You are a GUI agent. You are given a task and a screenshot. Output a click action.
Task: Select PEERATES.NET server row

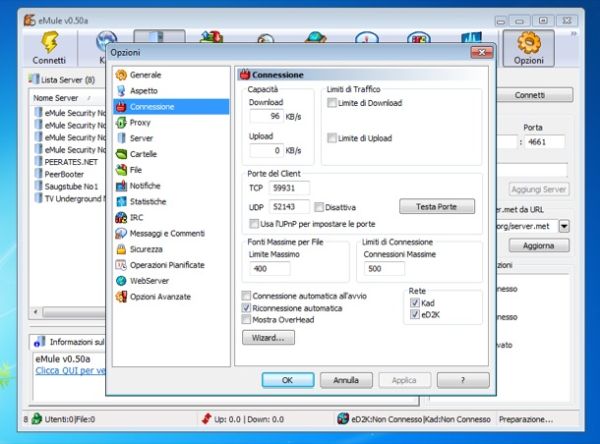(71, 162)
